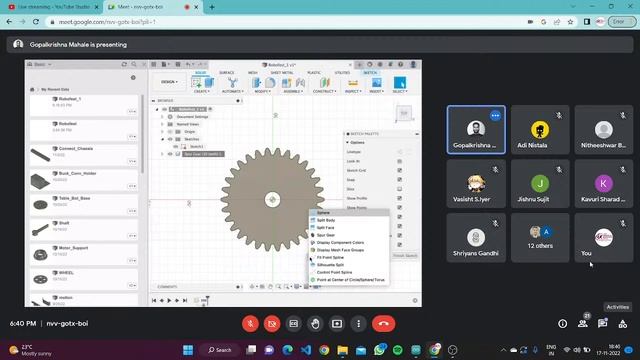The width and height of the screenshot is (640, 360).
Task: Show everyone people panel icon
Action: tap(582, 324)
